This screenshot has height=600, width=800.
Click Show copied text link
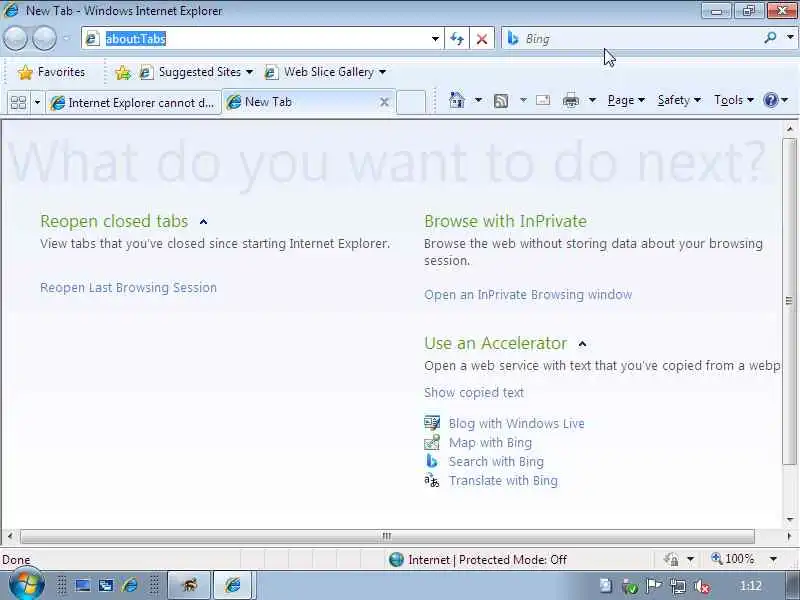[474, 392]
